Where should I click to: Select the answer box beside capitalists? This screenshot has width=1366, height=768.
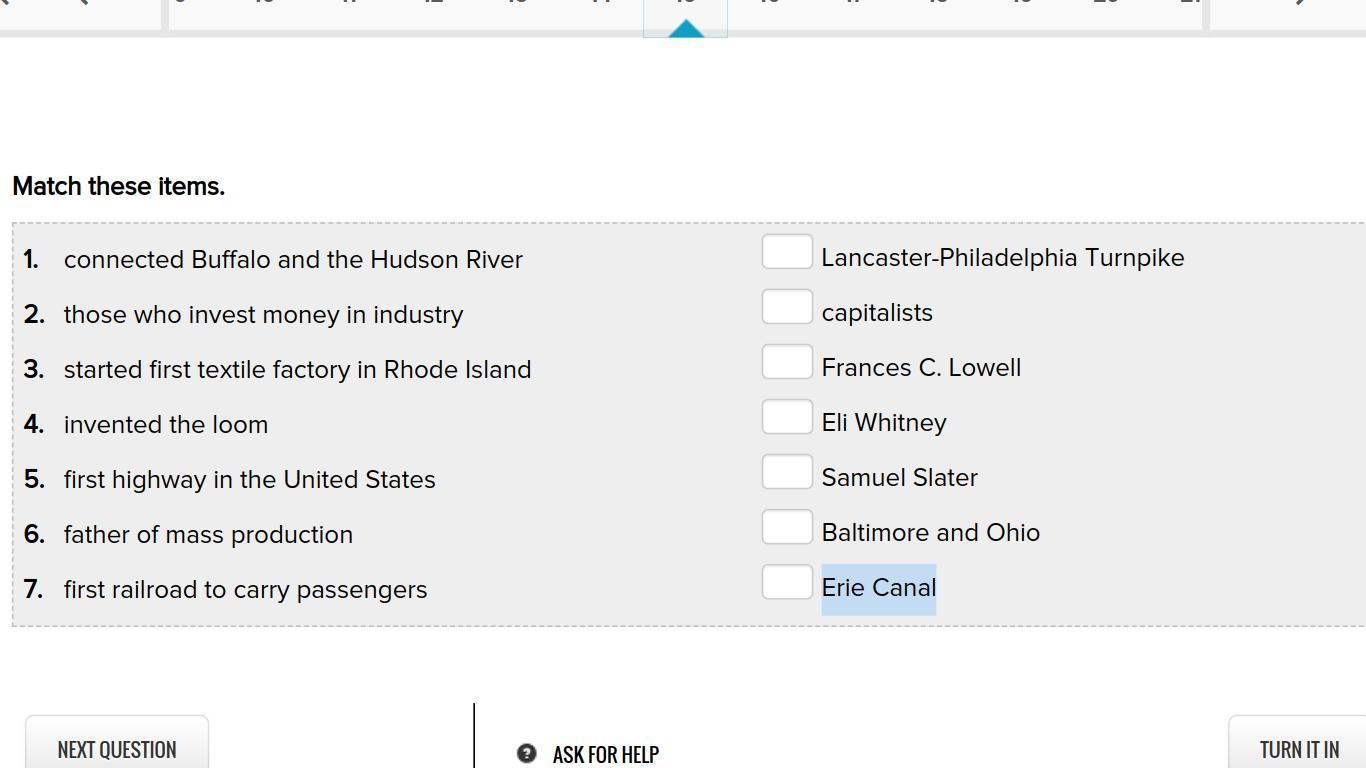[x=786, y=307]
